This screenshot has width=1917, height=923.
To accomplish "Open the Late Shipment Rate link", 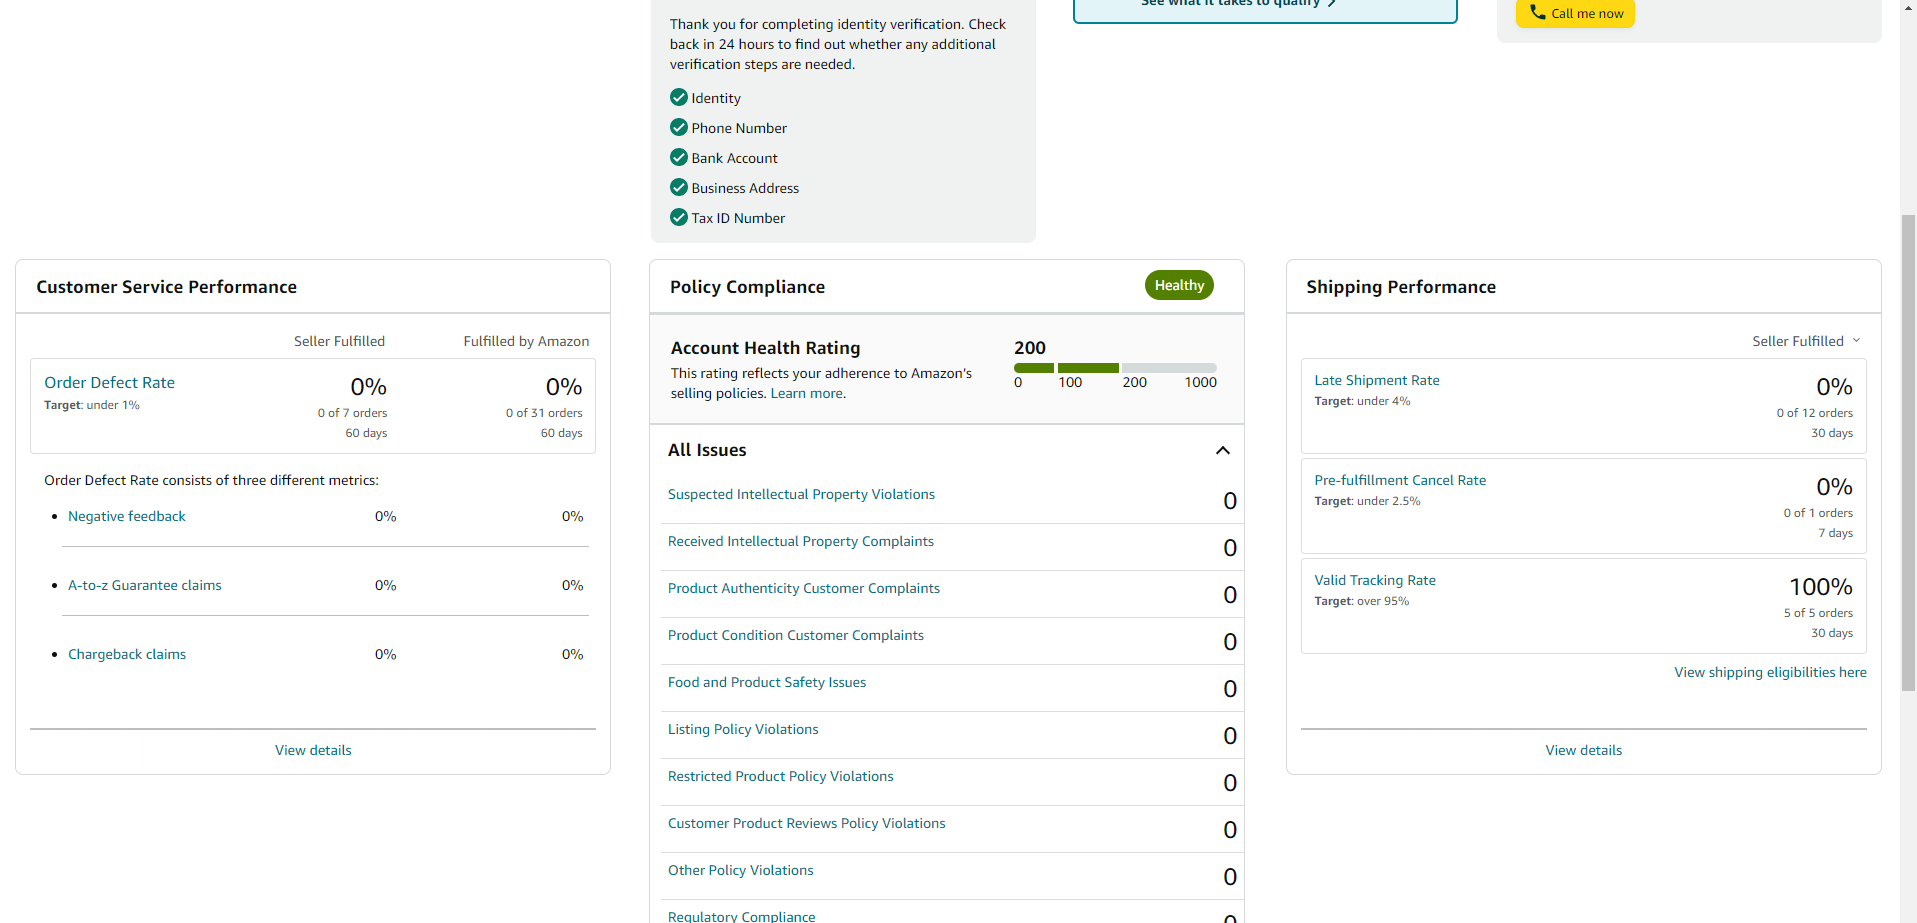I will [x=1377, y=380].
